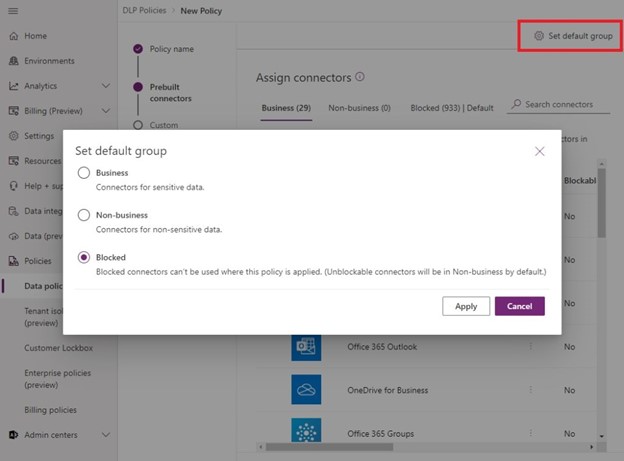
Task: Click the Environments sidebar icon
Action: (13, 61)
